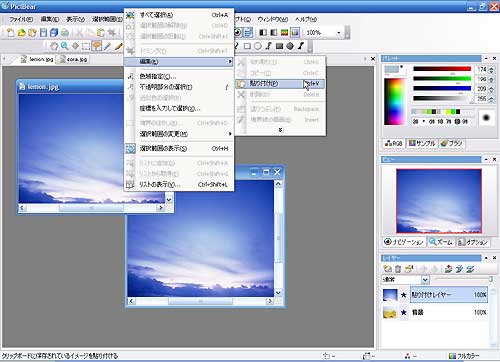Open the zoom 100% dropdown

pyautogui.click(x=339, y=33)
